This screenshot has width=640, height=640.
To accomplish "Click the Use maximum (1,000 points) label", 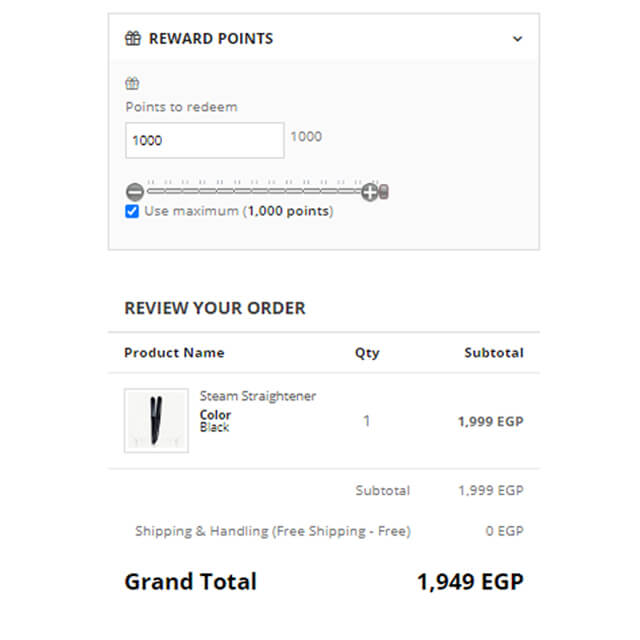I will pyautogui.click(x=238, y=212).
